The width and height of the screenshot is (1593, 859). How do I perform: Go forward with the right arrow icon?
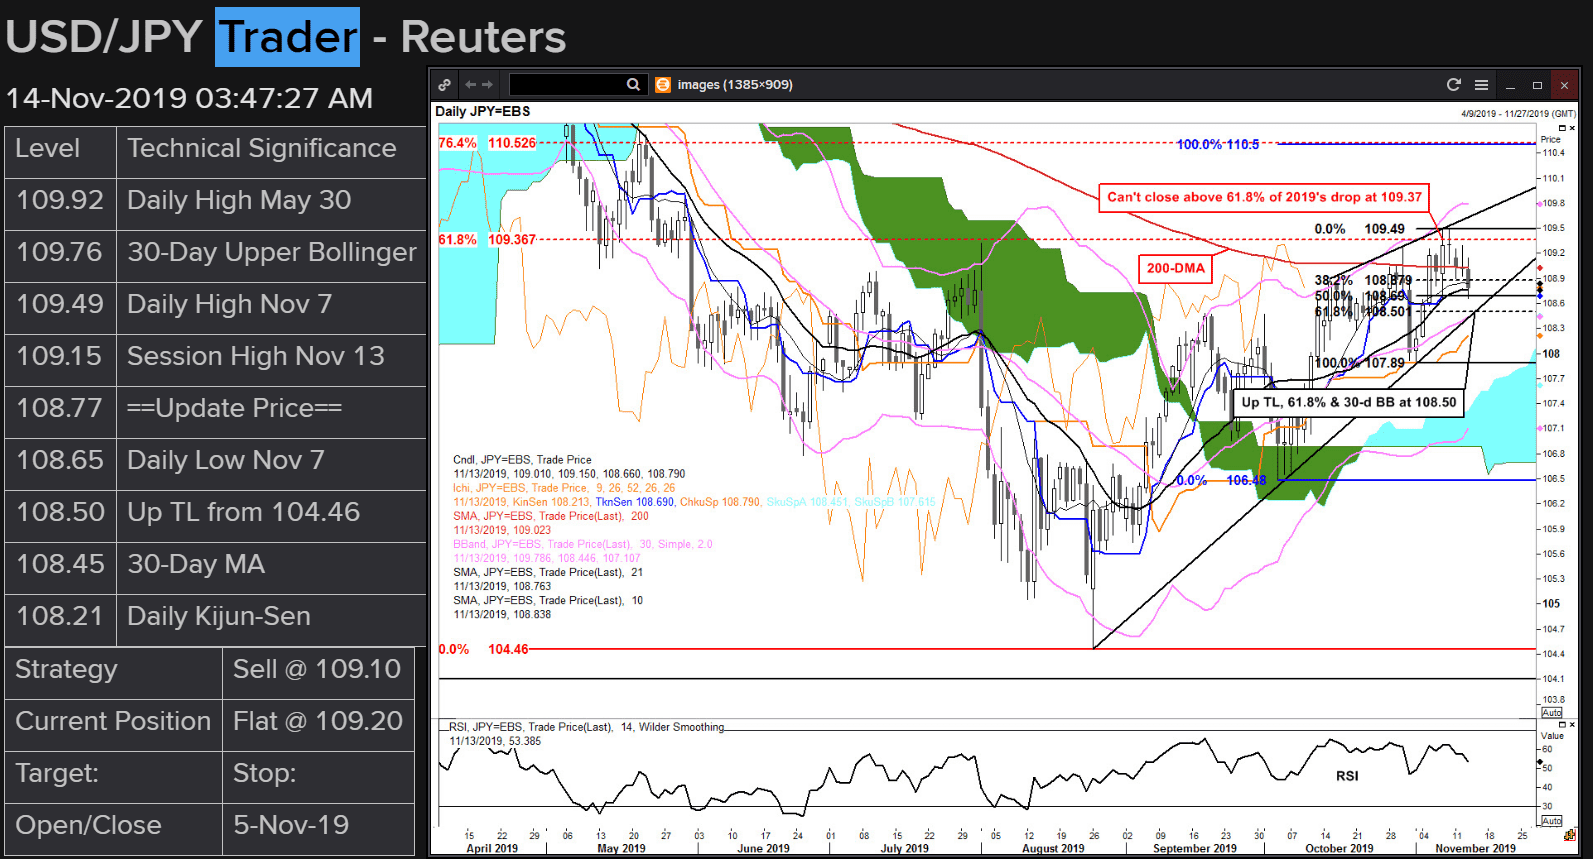click(487, 85)
